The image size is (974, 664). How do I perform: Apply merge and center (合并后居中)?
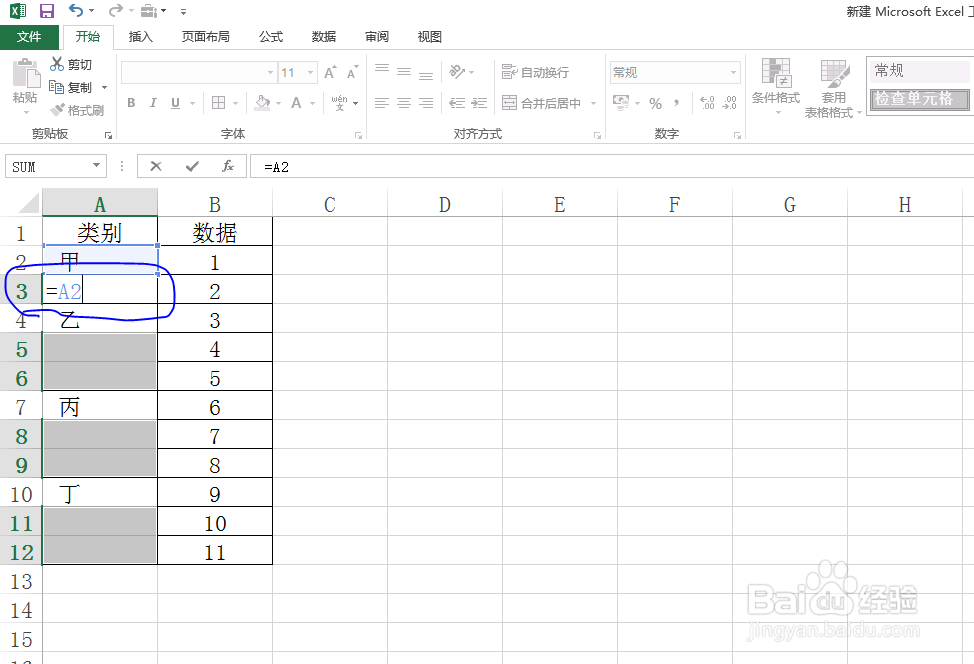543,103
